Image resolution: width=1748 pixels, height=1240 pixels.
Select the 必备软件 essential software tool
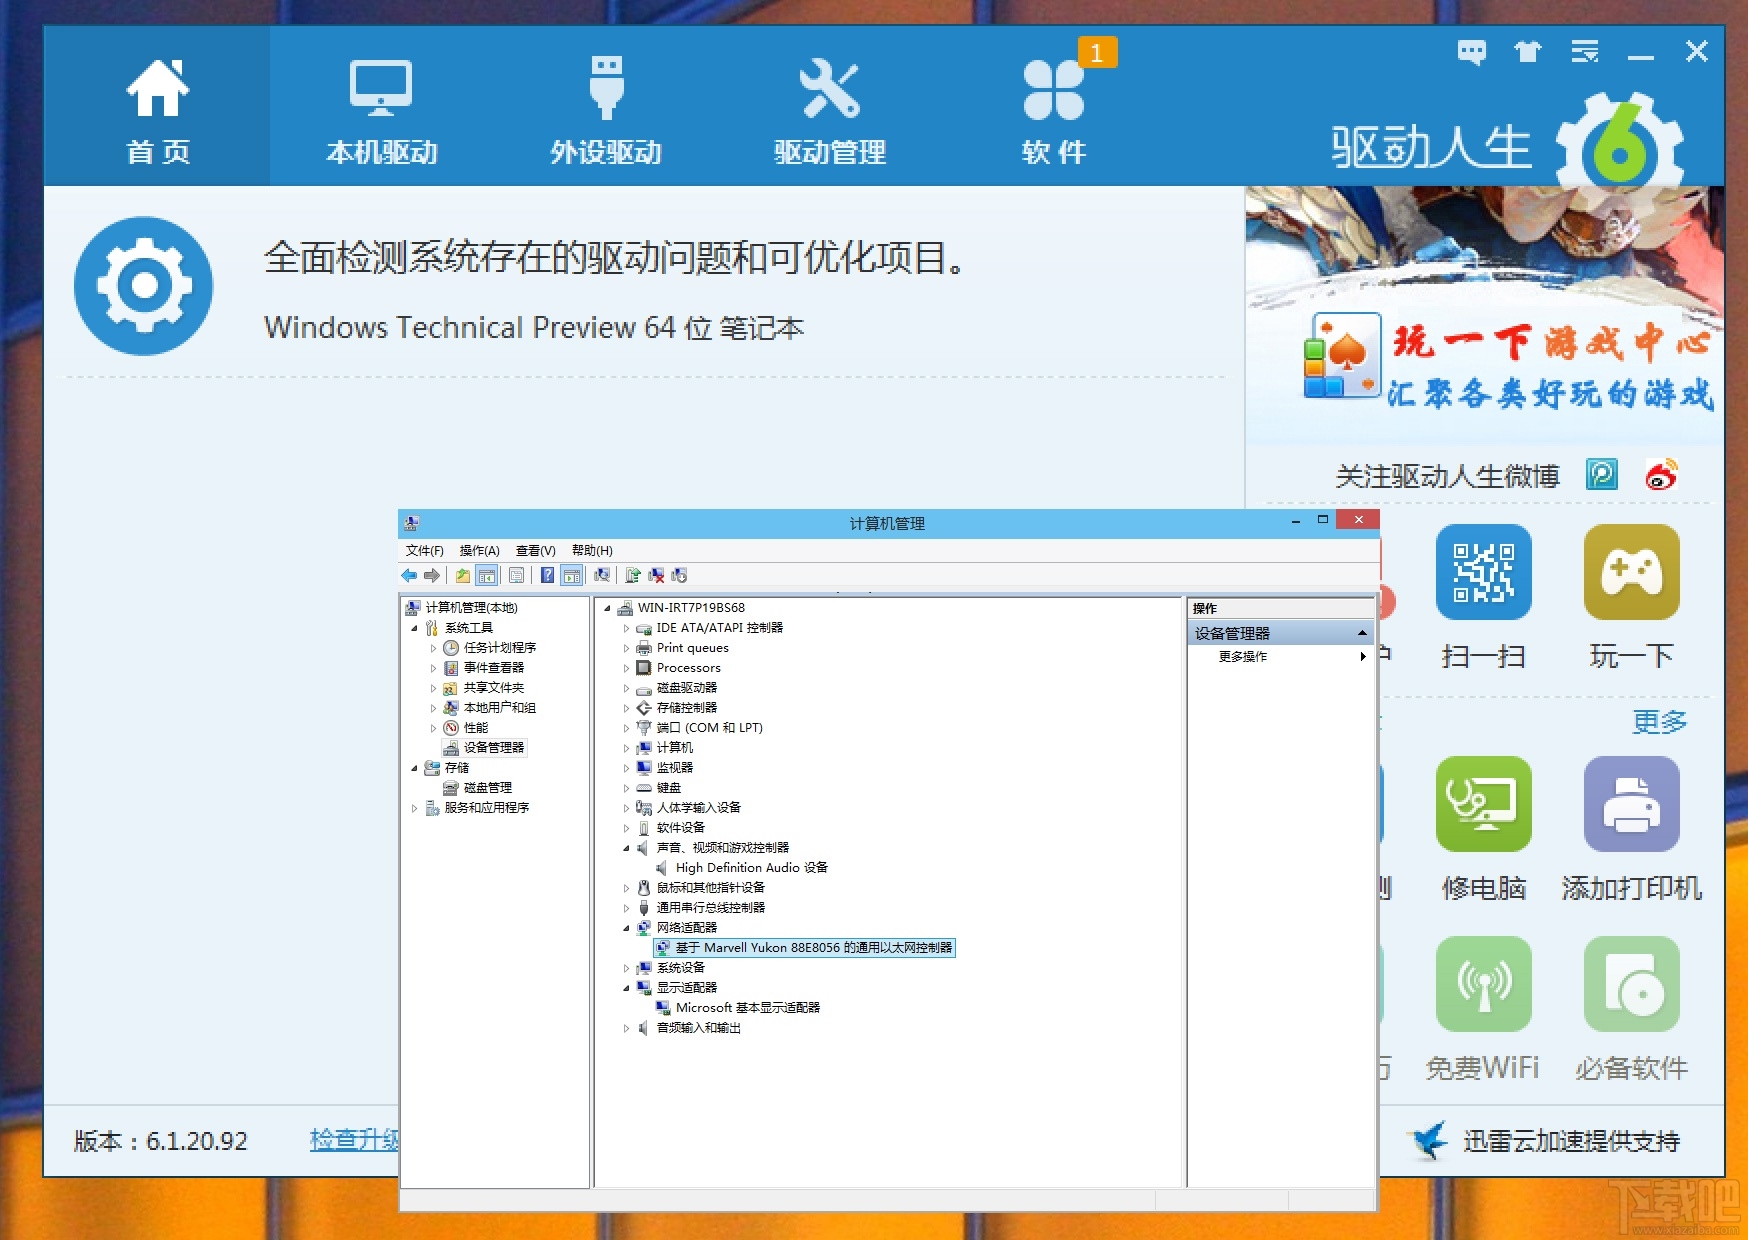[1632, 985]
